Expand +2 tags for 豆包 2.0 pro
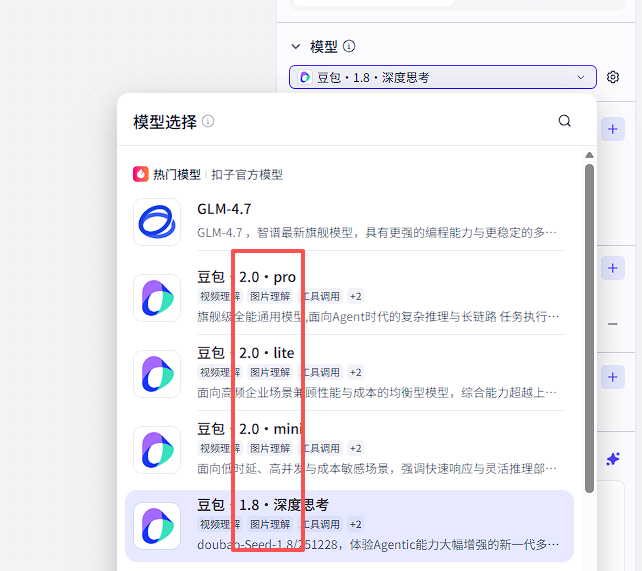 [355, 296]
